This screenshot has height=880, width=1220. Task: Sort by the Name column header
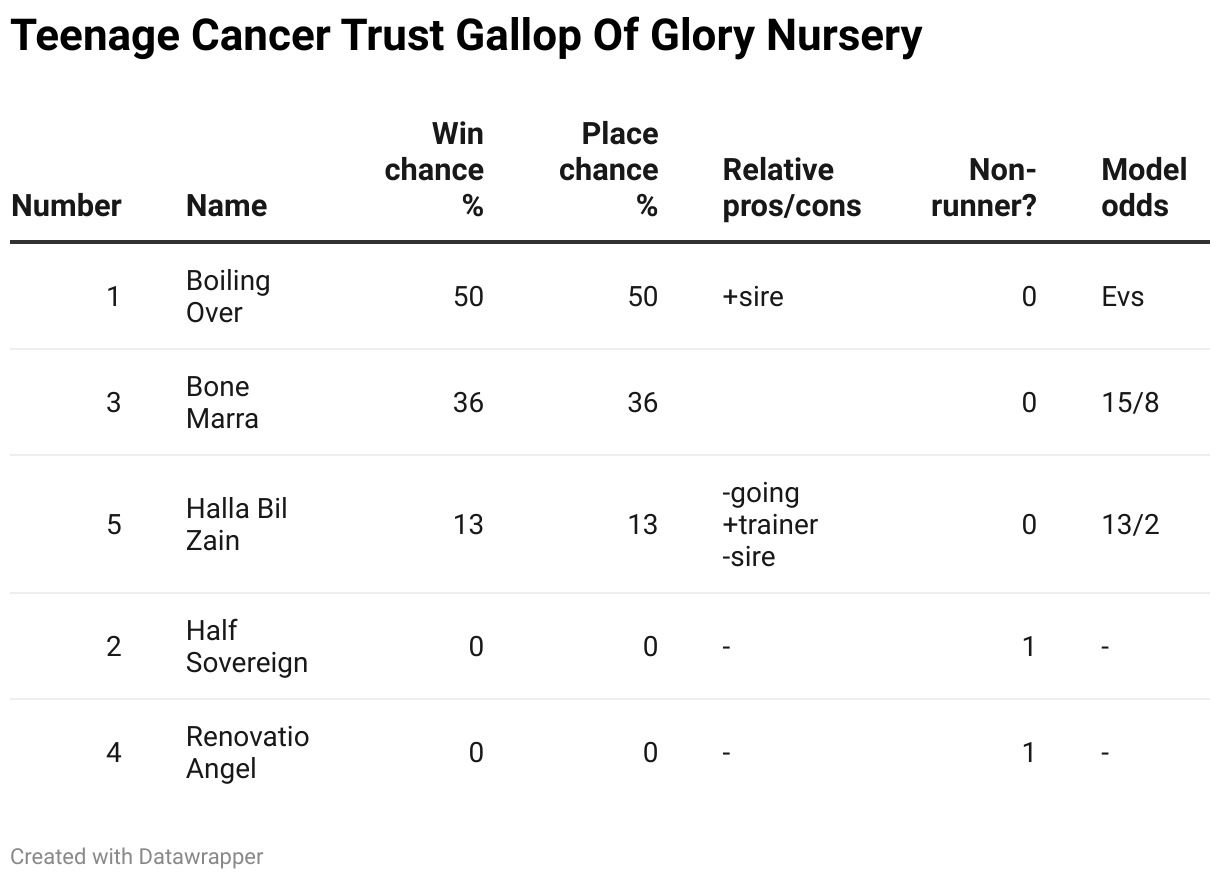pos(226,205)
